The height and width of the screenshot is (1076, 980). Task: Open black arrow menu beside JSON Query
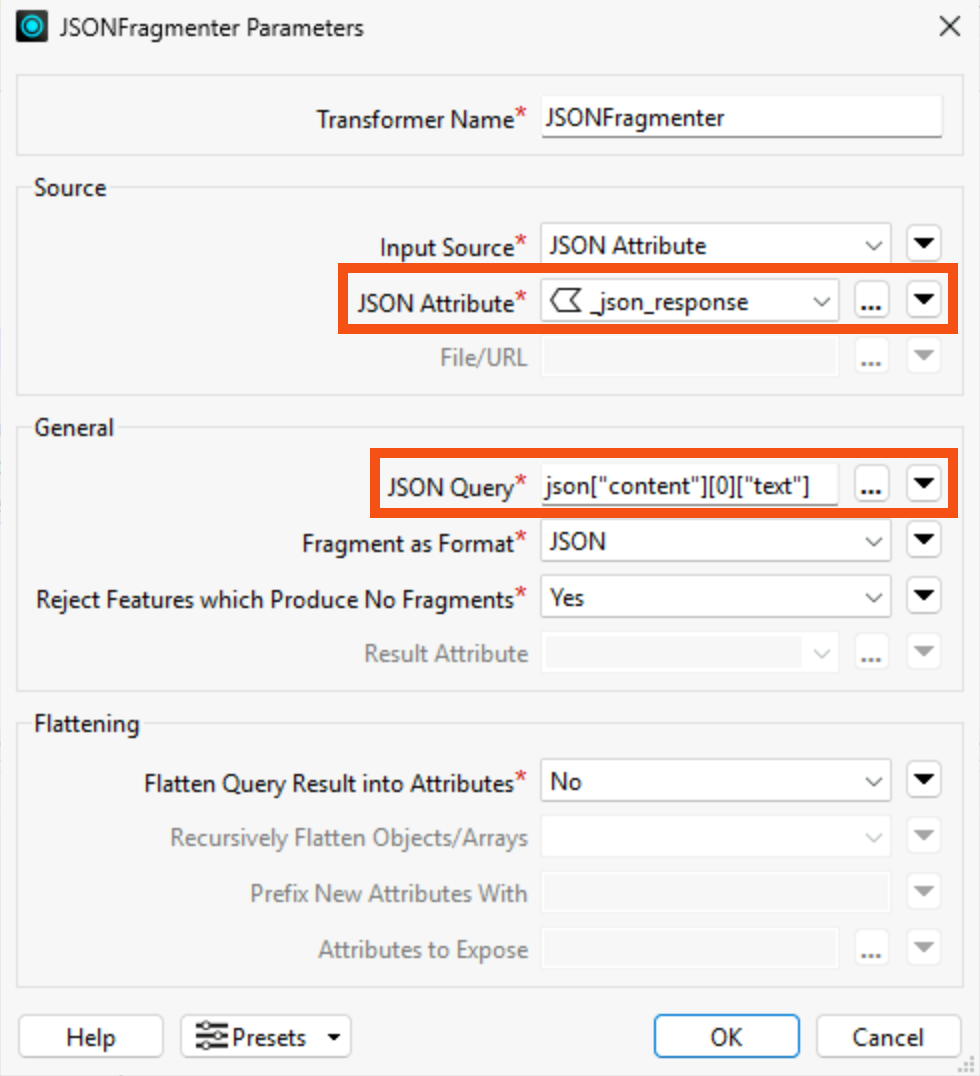tap(924, 483)
